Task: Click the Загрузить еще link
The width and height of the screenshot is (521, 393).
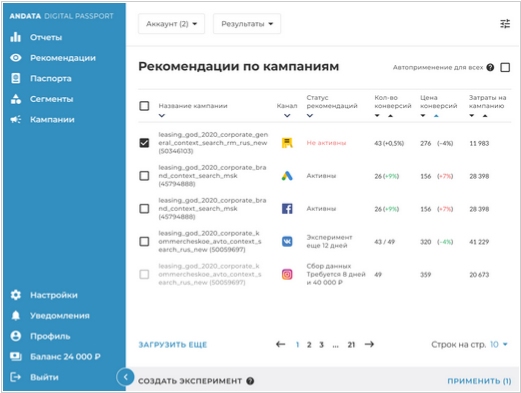Action: point(173,345)
